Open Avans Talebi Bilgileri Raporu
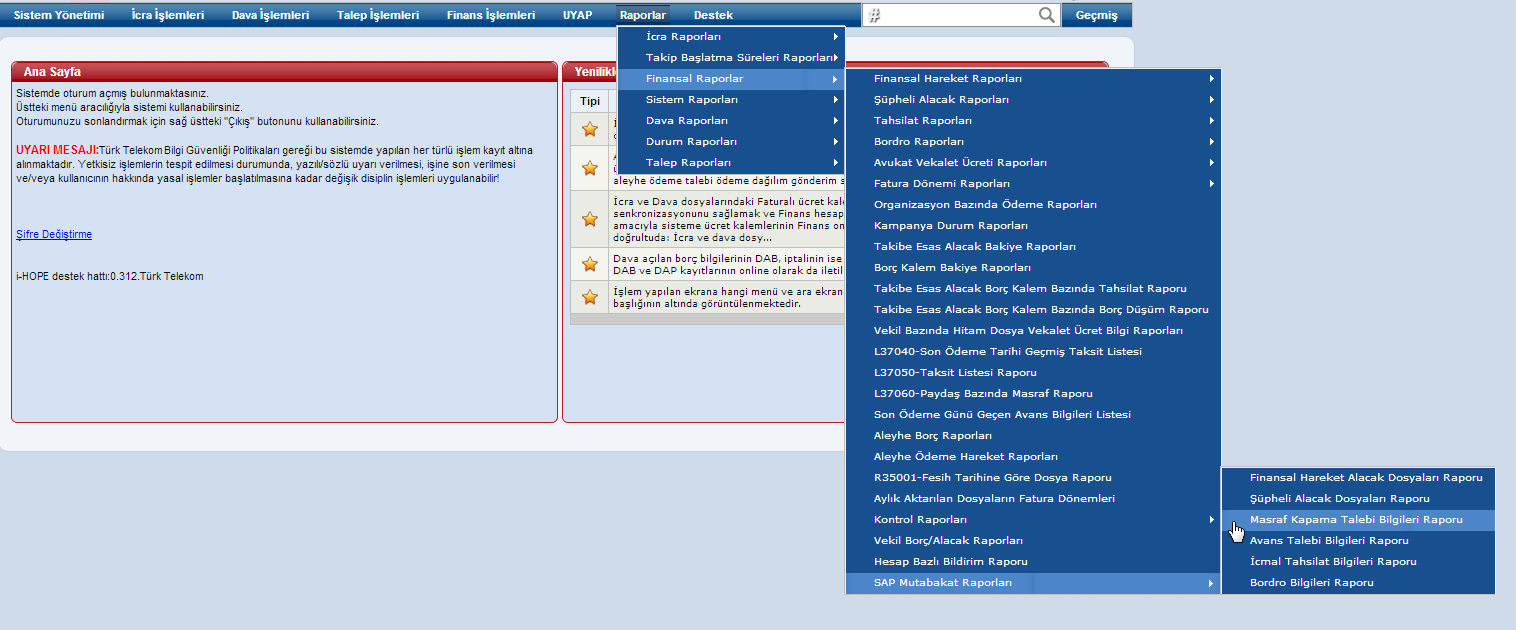Viewport: 1516px width, 630px height. click(1358, 541)
